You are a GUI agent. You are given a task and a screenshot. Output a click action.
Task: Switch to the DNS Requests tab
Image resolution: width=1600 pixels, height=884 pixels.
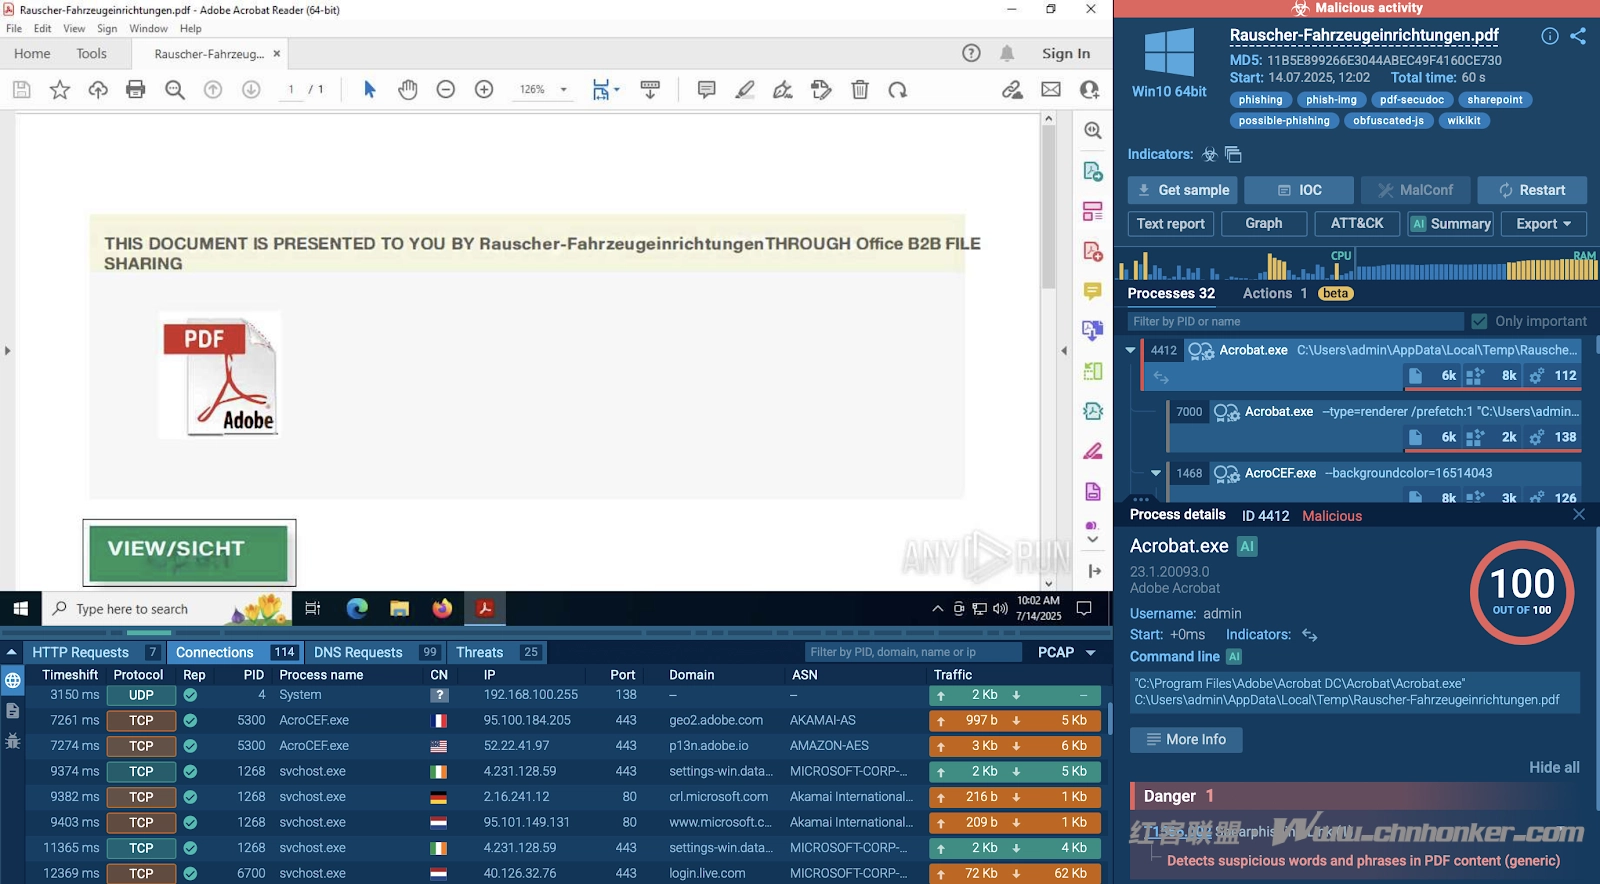click(358, 652)
